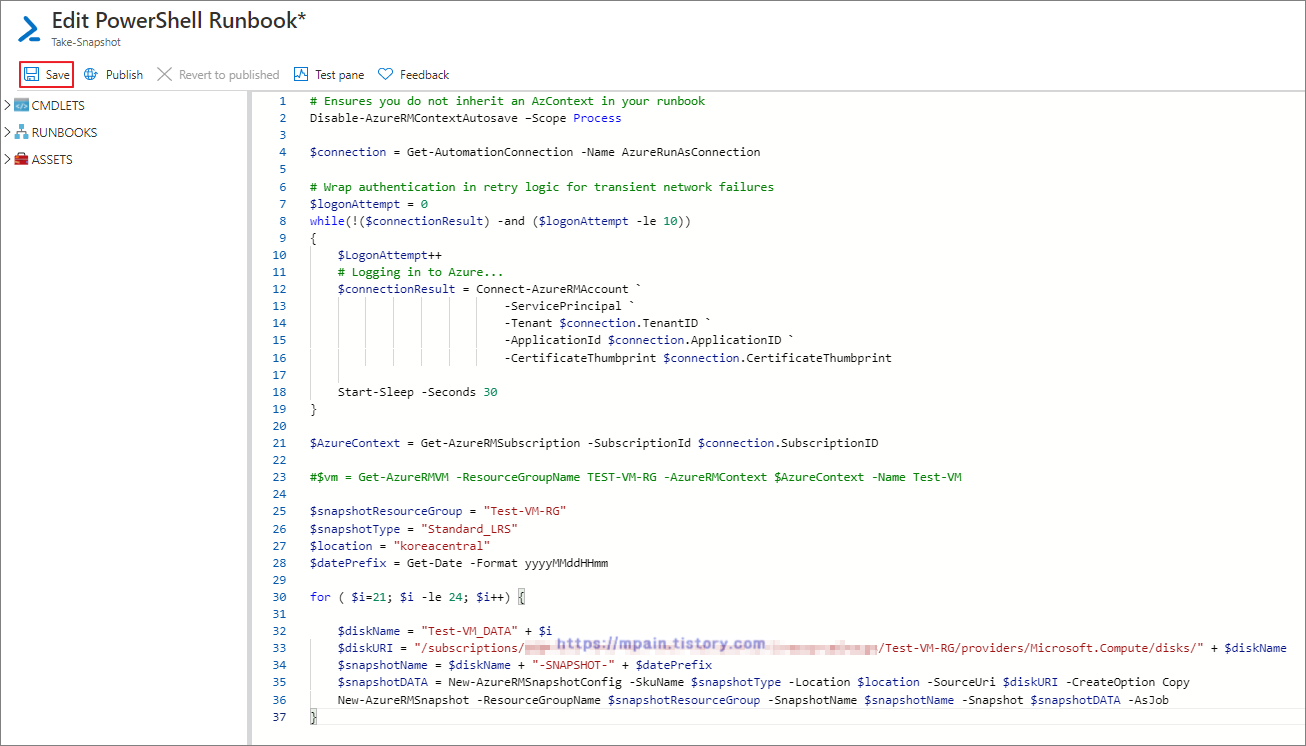
Task: Click the Disable-AzureRMContextAutosave command
Action: tap(413, 118)
